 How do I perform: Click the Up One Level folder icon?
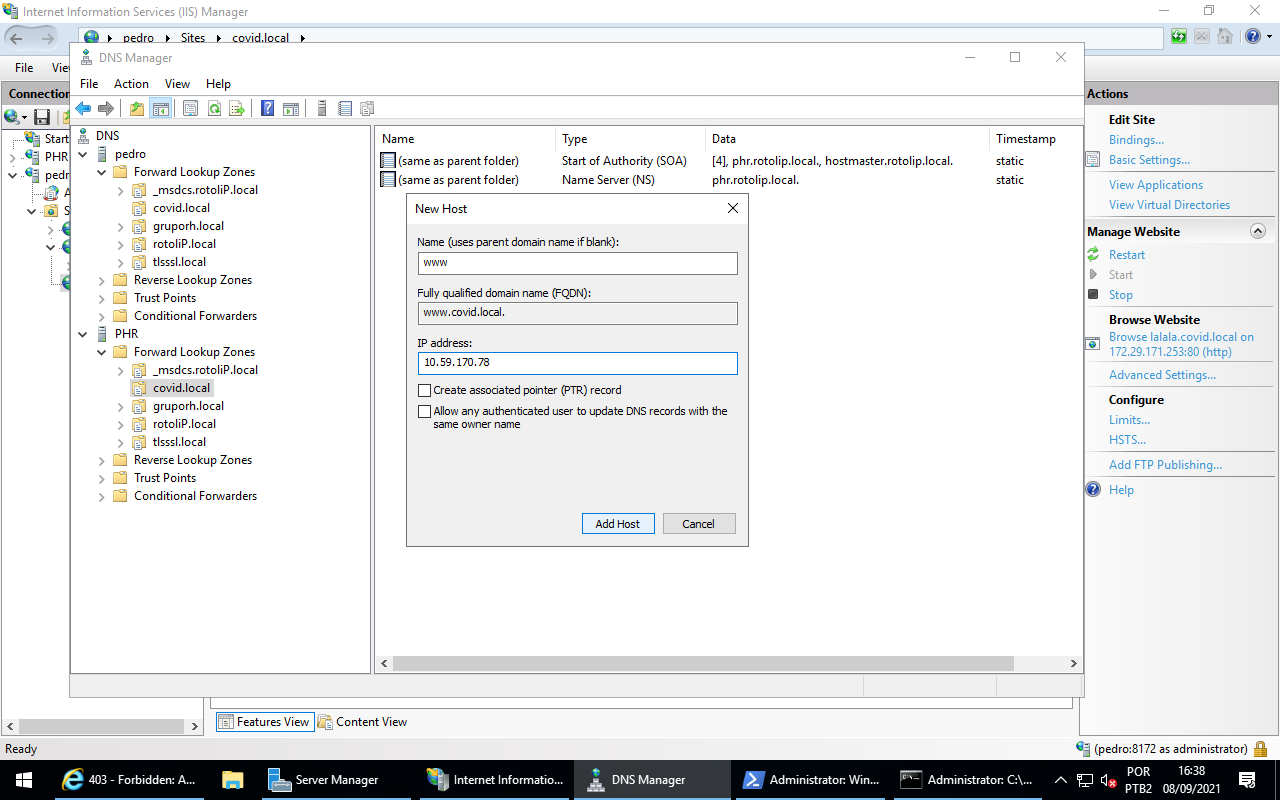(137, 109)
